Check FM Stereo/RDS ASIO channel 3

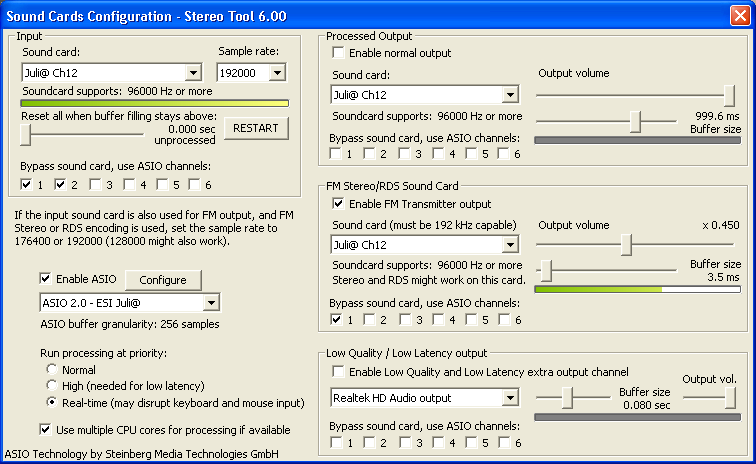[405, 319]
